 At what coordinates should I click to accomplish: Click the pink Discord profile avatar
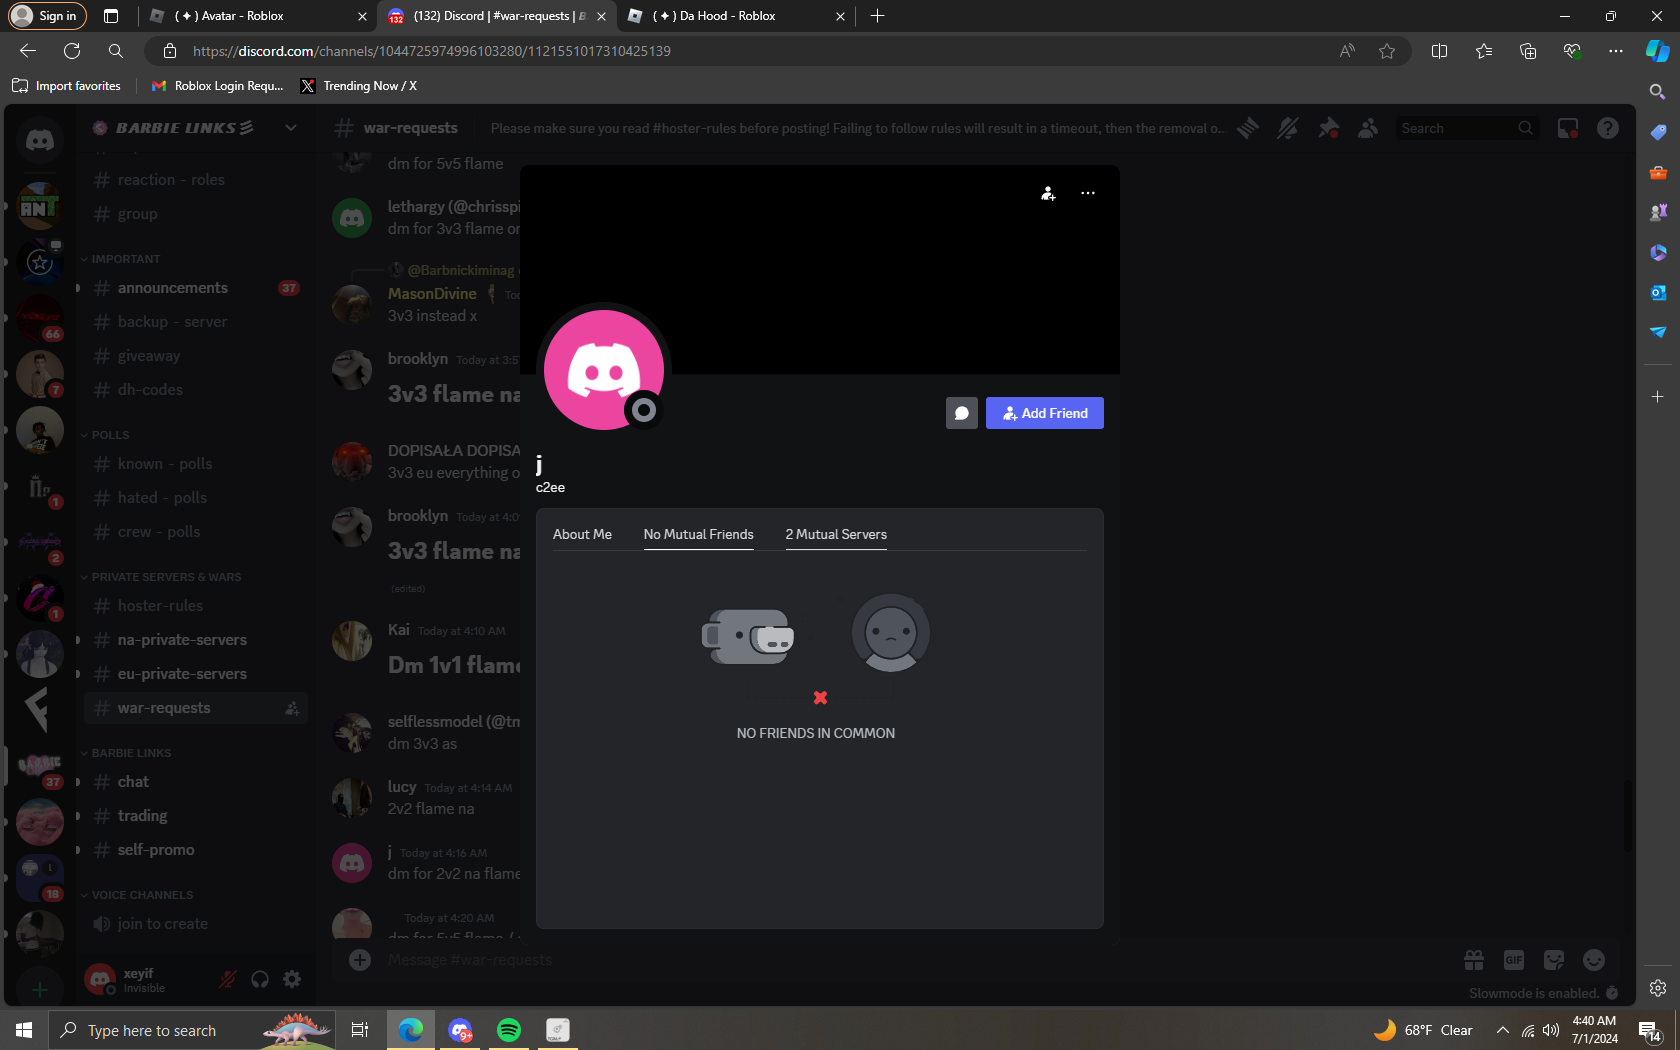click(x=604, y=370)
